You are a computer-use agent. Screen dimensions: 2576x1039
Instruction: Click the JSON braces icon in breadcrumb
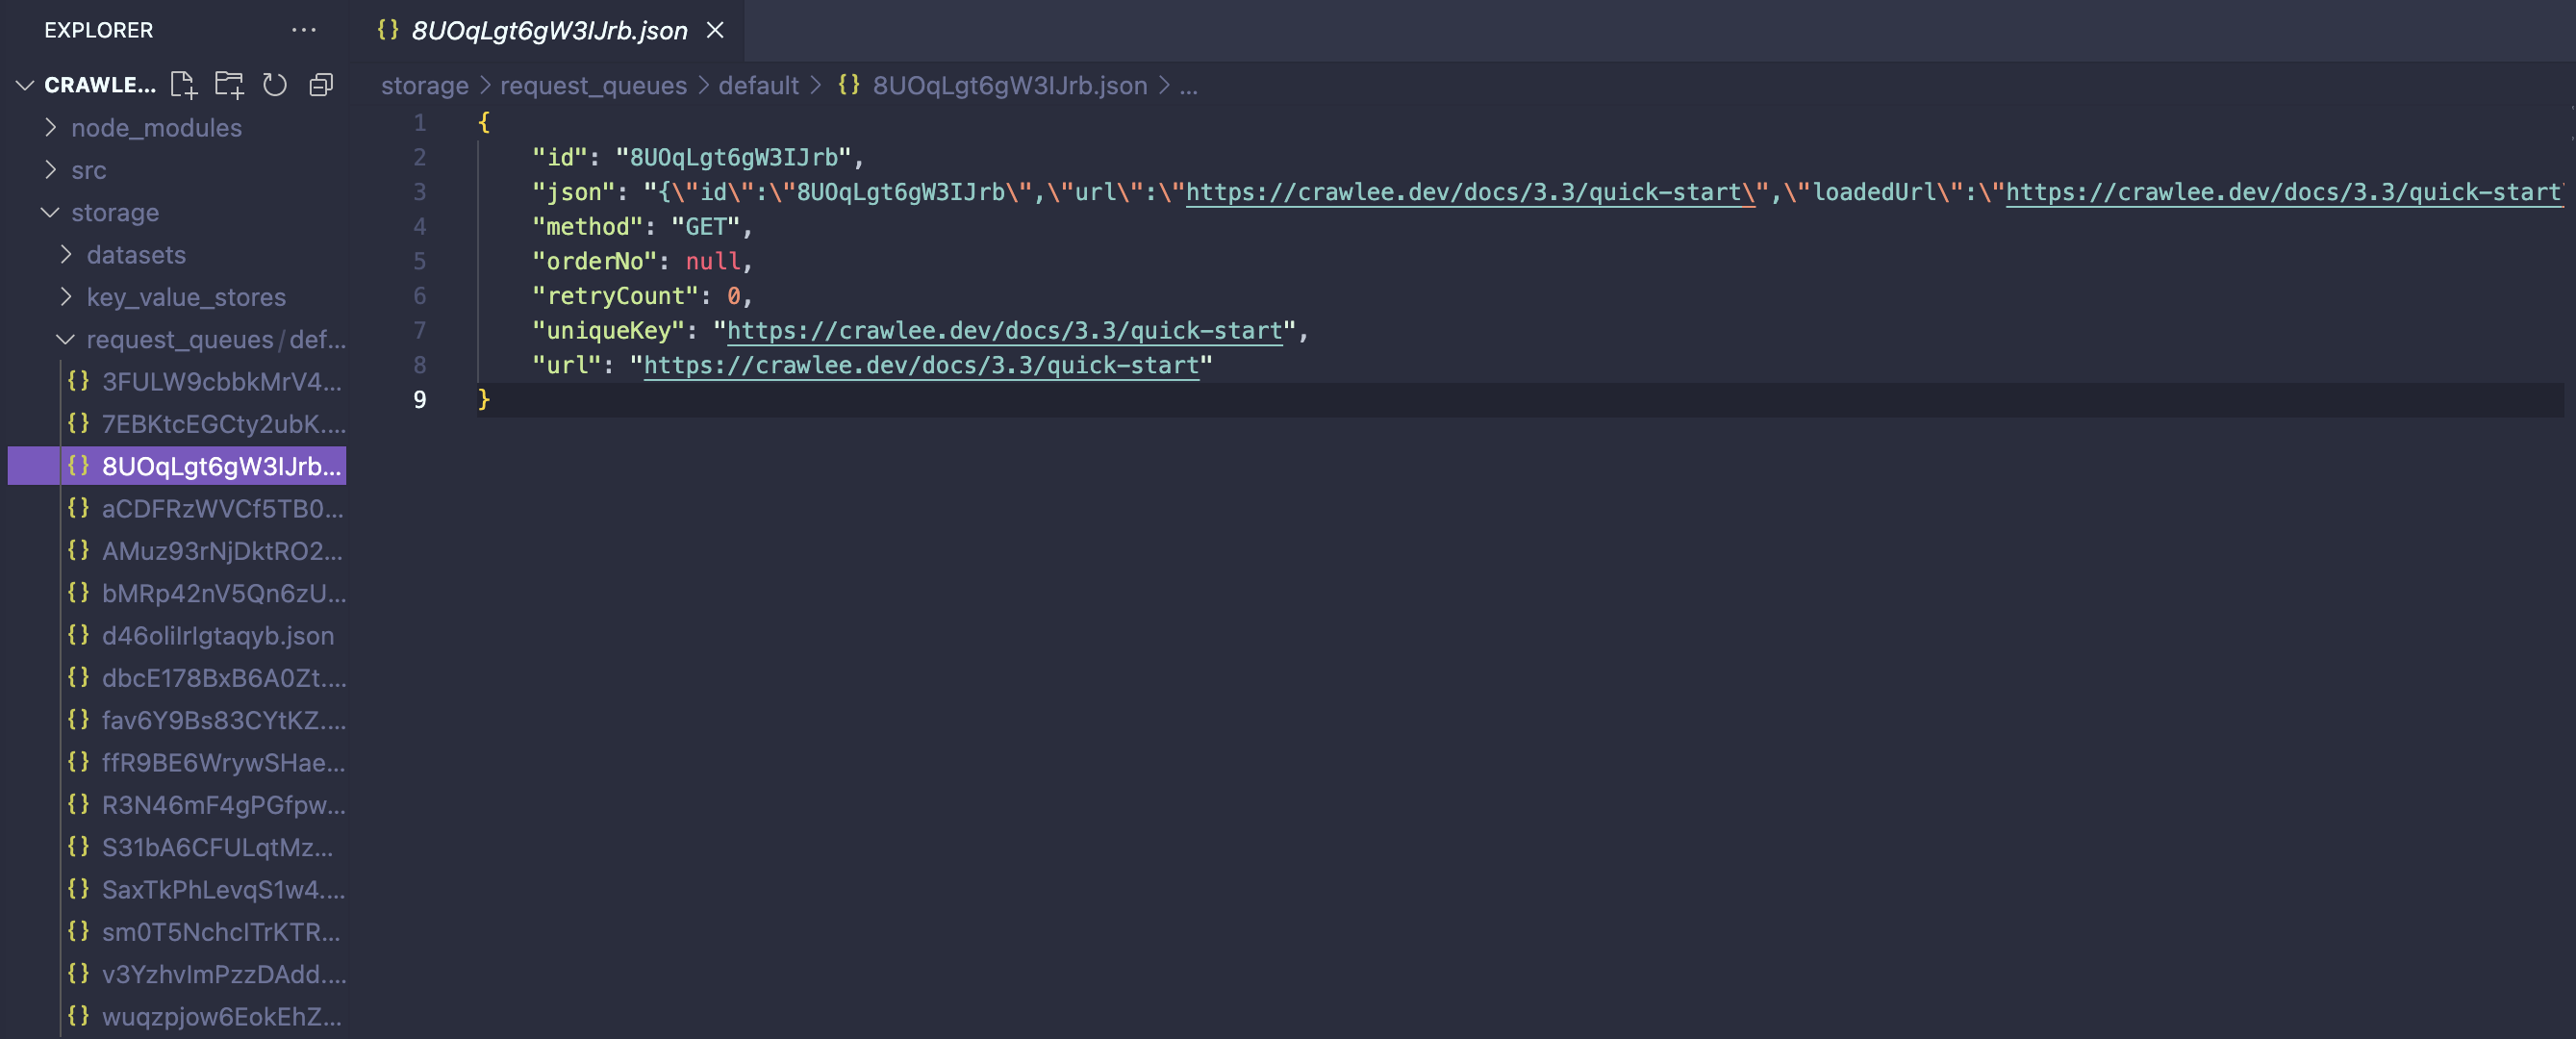click(x=848, y=85)
